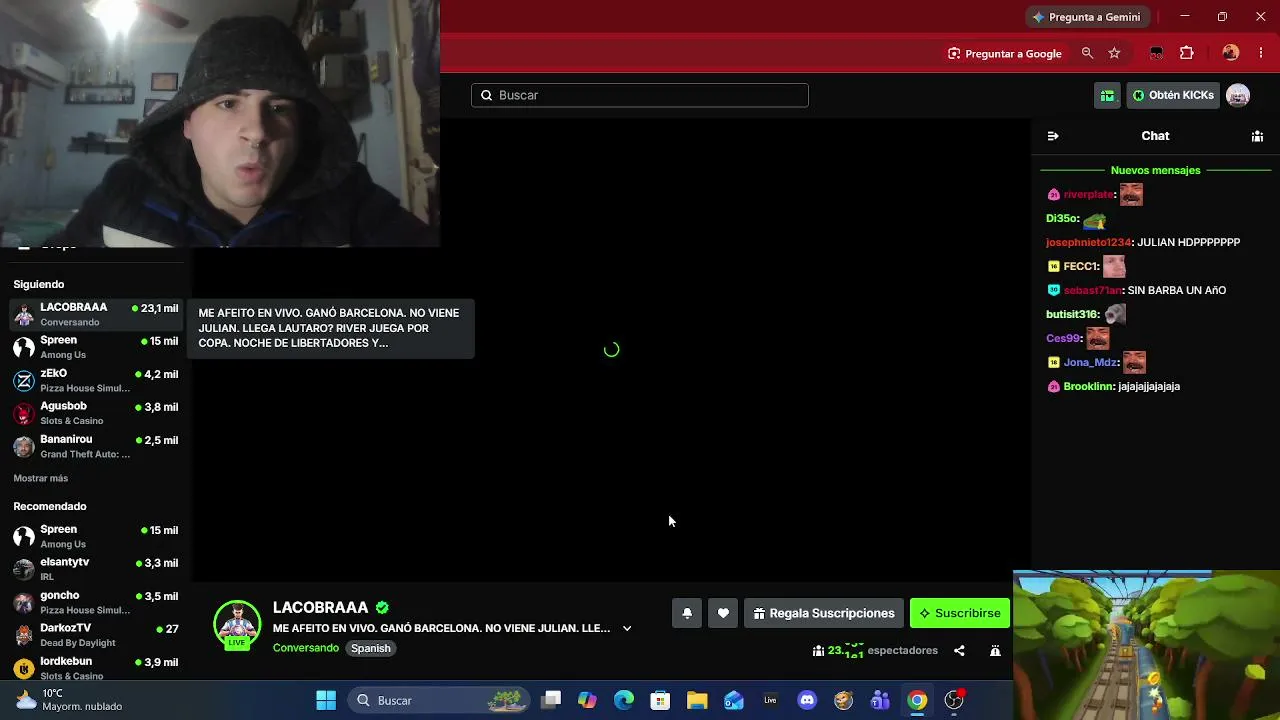Click the emote in Di35o's chat message
The height and width of the screenshot is (720, 1280).
click(1095, 219)
